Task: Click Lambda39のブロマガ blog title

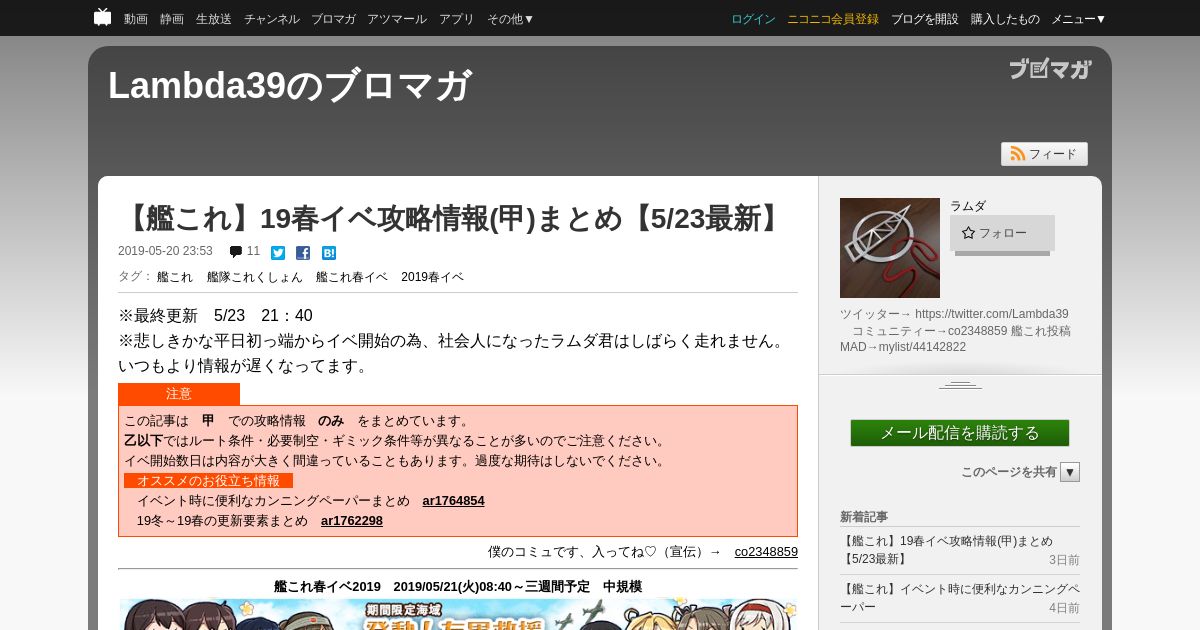Action: 289,86
